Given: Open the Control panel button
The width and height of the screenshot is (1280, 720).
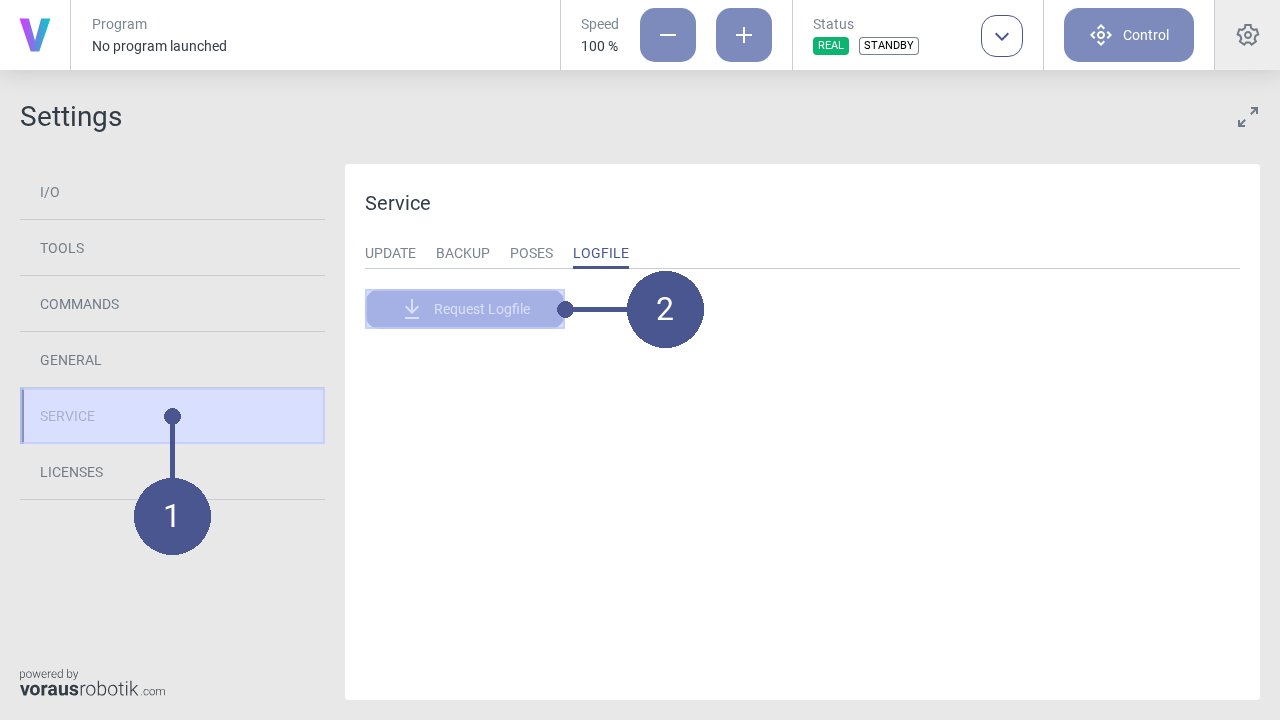Looking at the screenshot, I should [x=1129, y=35].
